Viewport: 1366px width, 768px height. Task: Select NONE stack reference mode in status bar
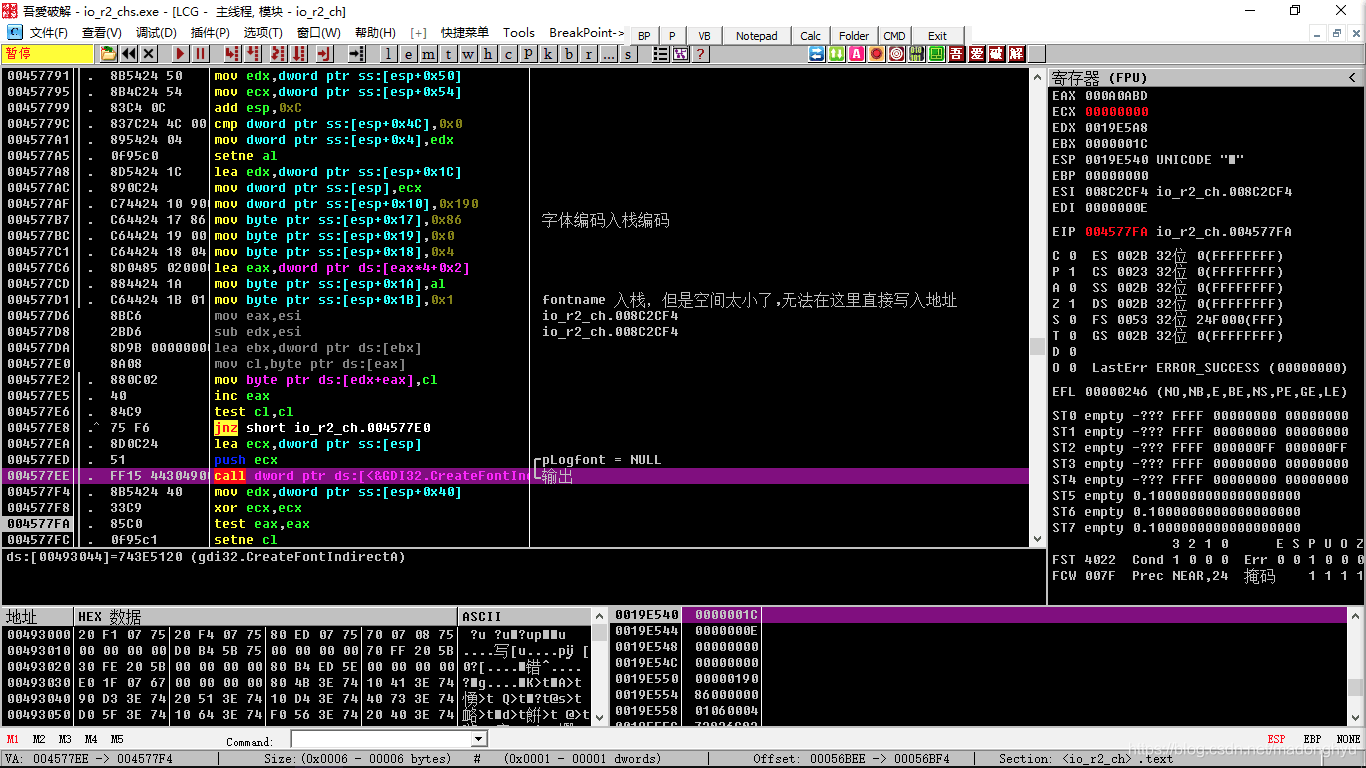coord(1348,739)
